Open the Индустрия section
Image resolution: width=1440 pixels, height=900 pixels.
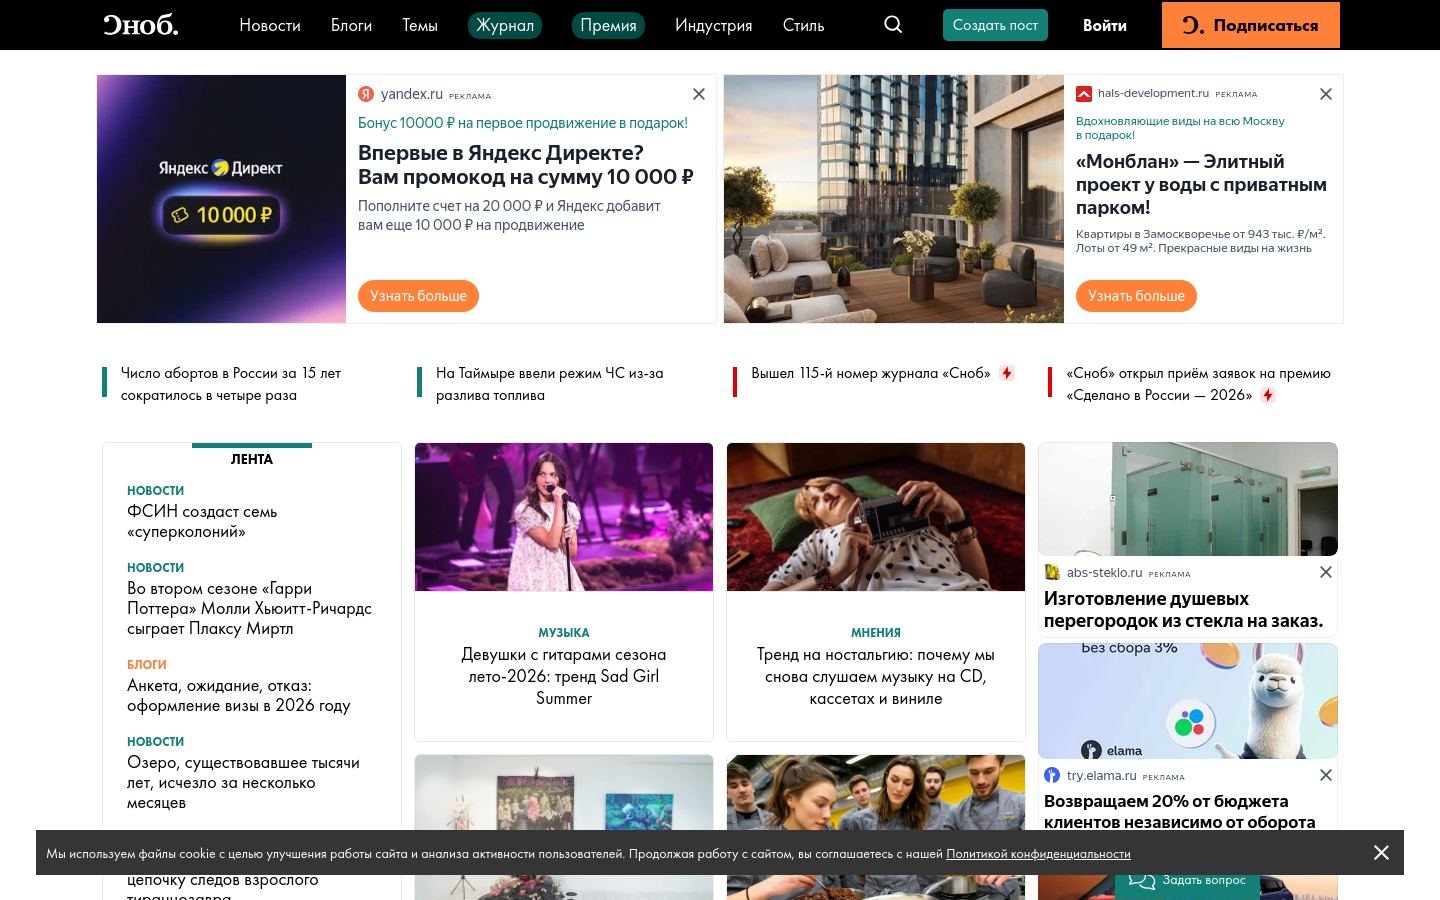coord(713,25)
